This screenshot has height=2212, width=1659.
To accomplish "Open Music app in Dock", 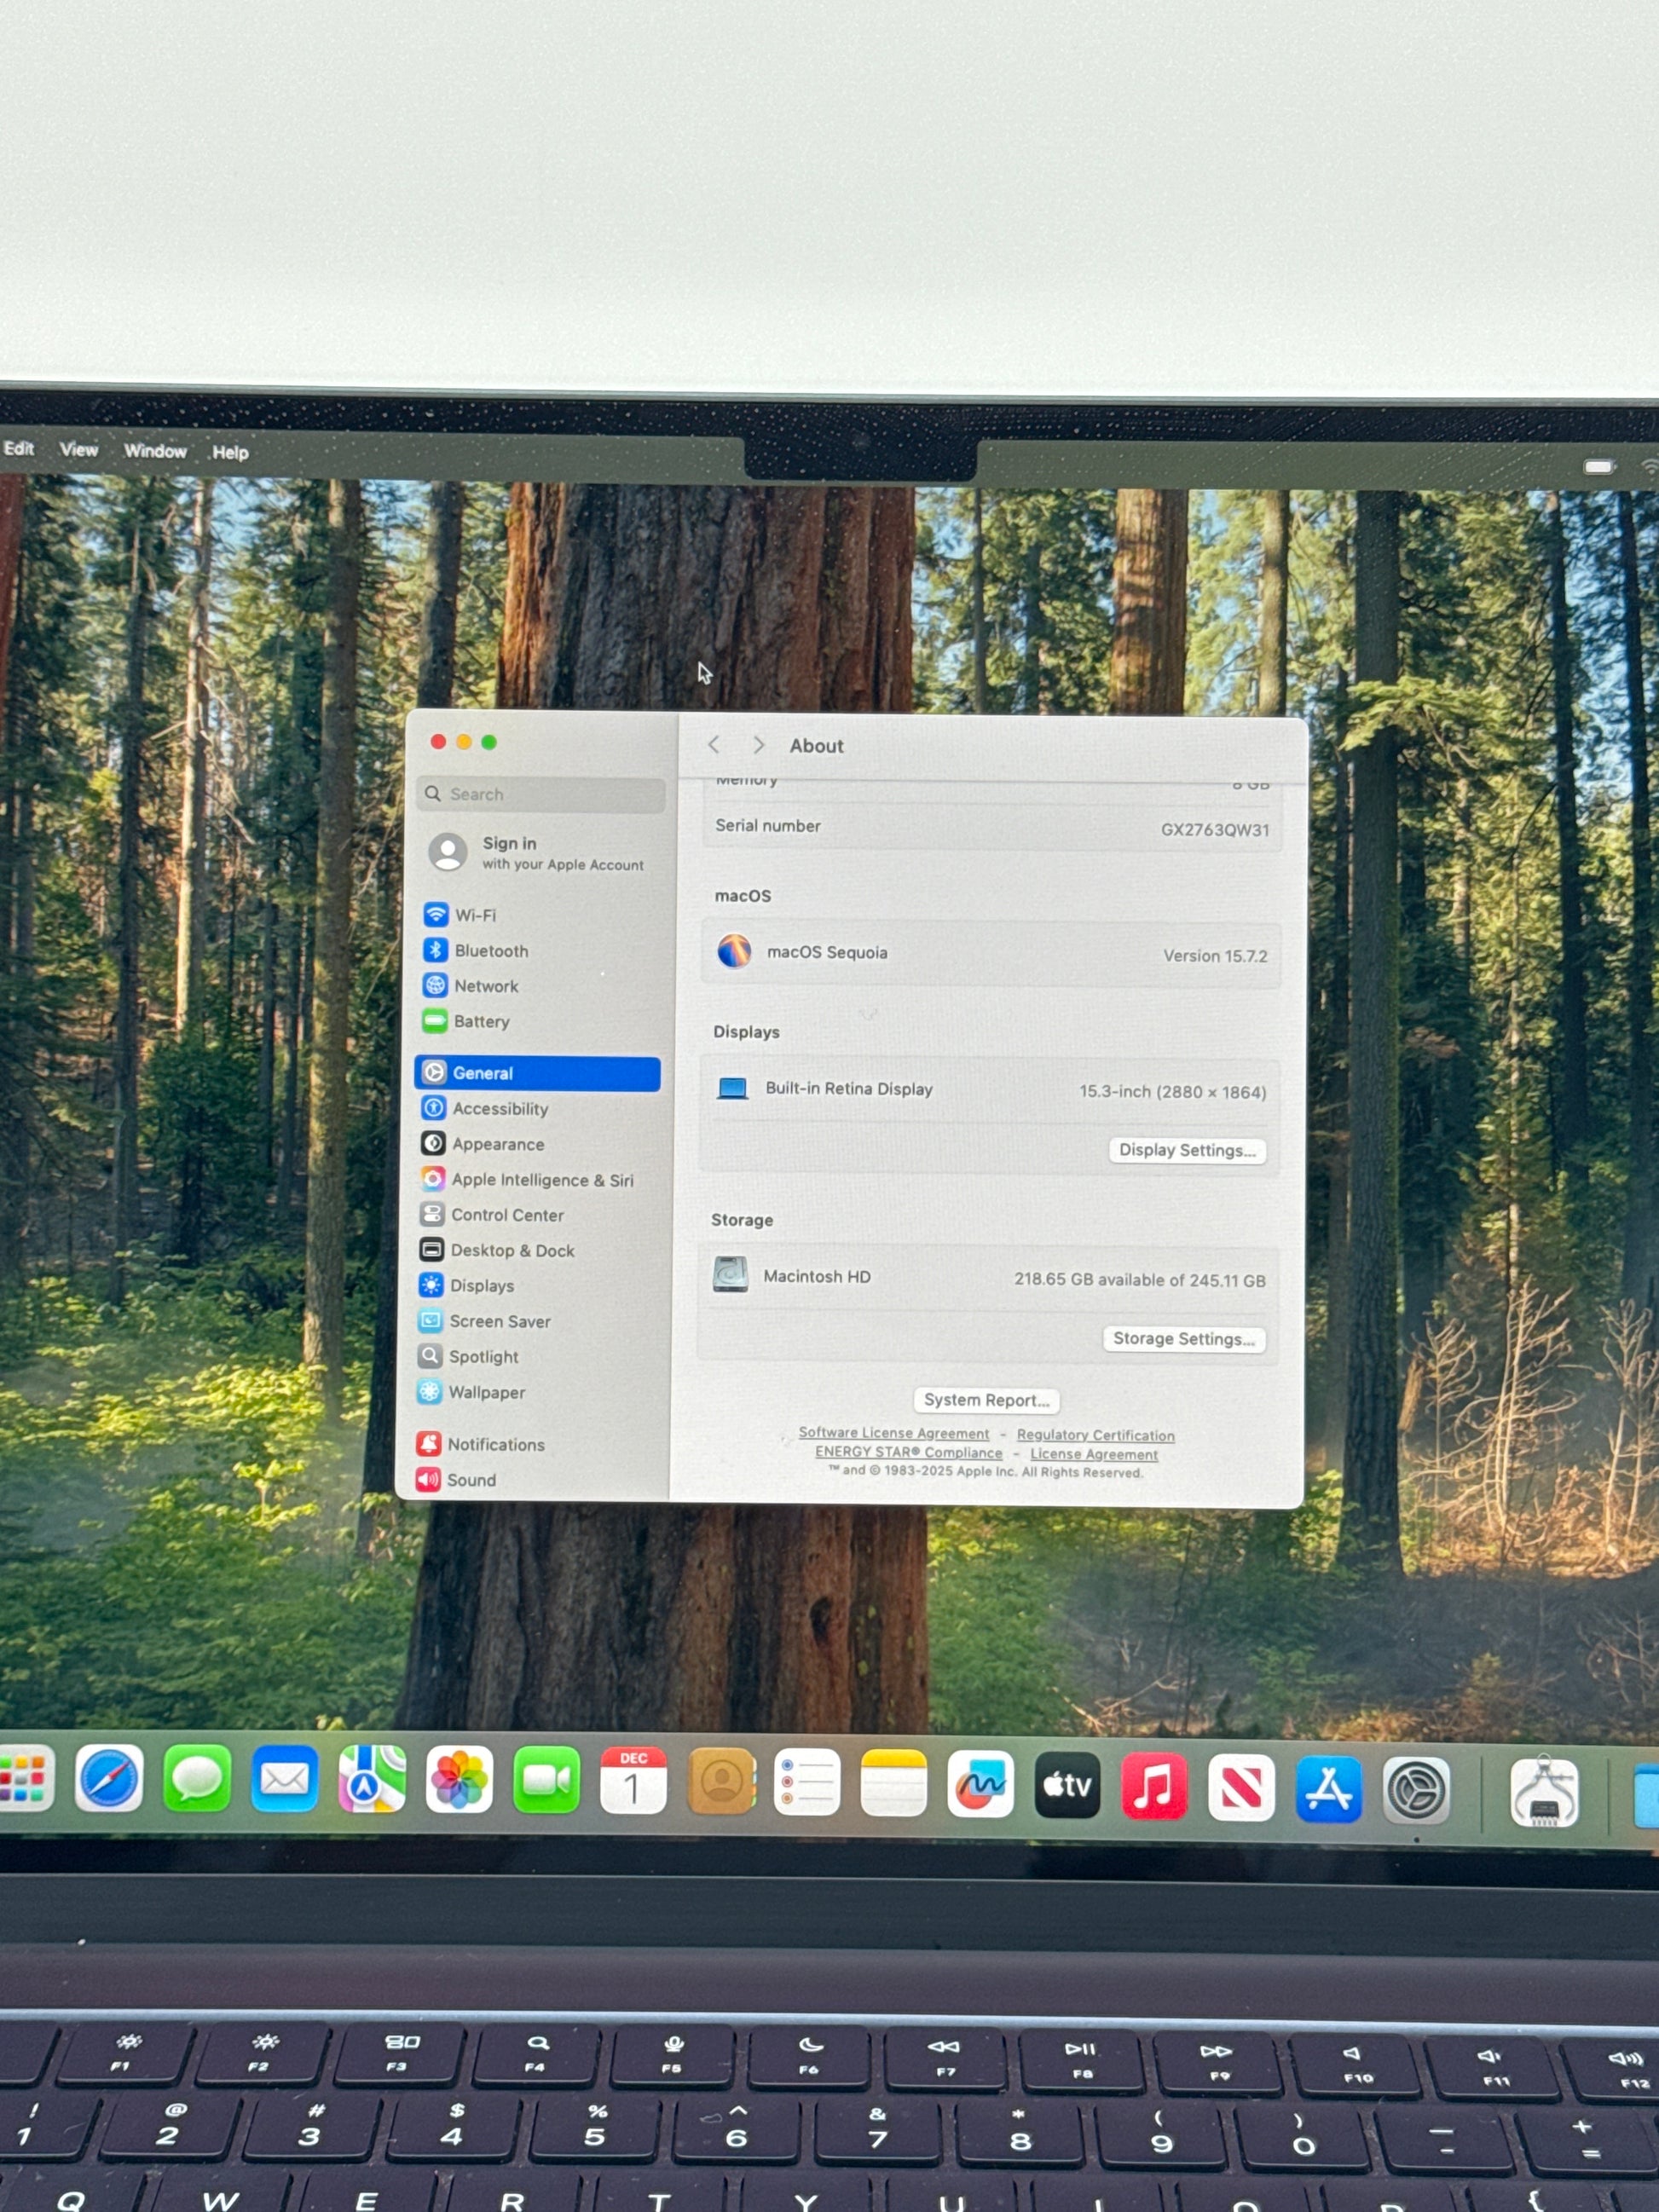I will (x=1154, y=1786).
